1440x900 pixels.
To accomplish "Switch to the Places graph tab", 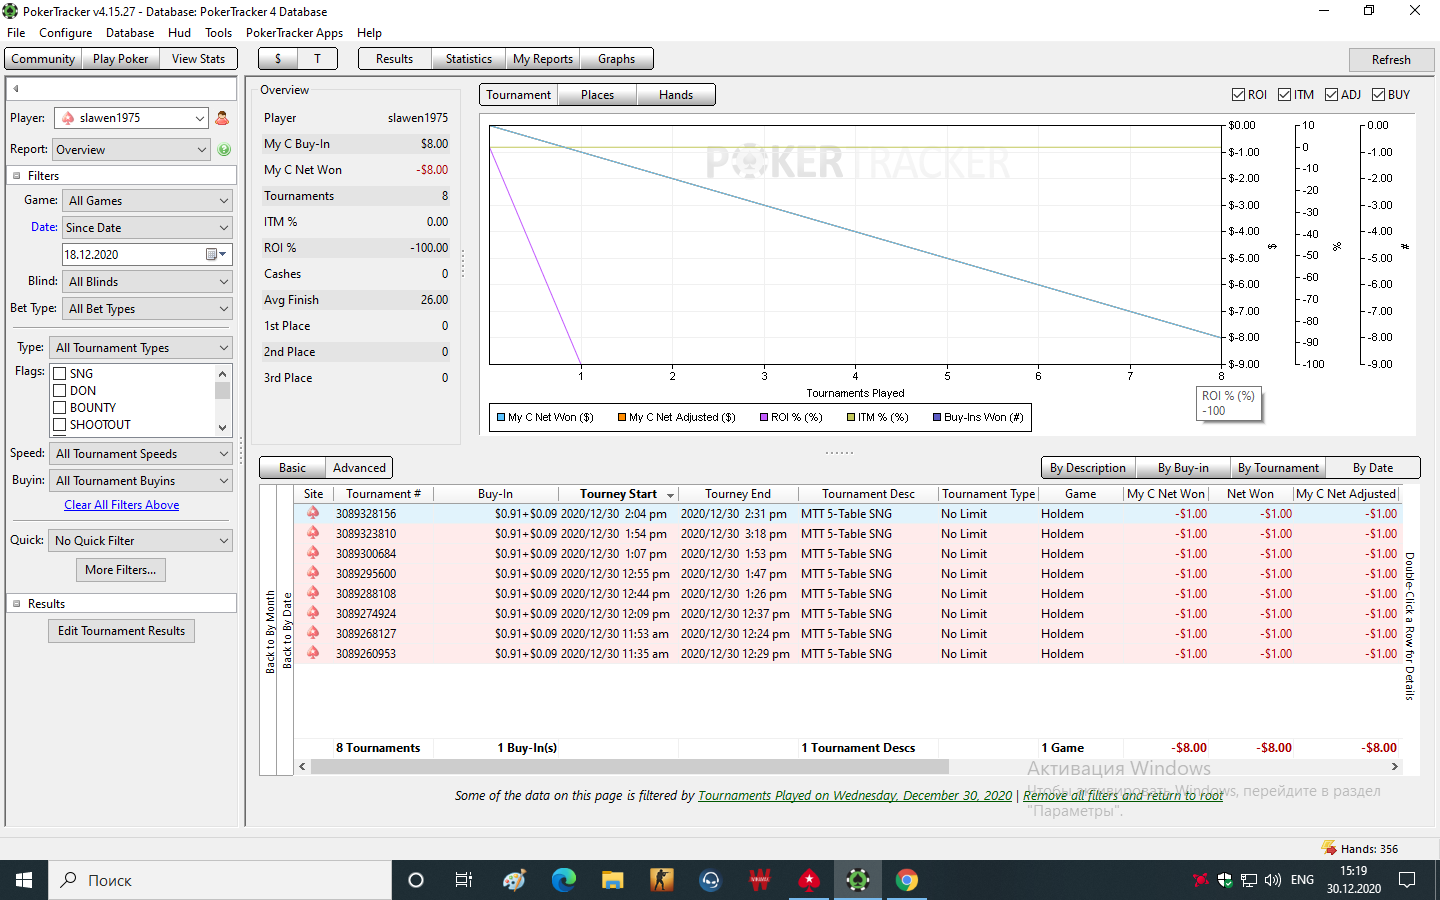I will 597,95.
